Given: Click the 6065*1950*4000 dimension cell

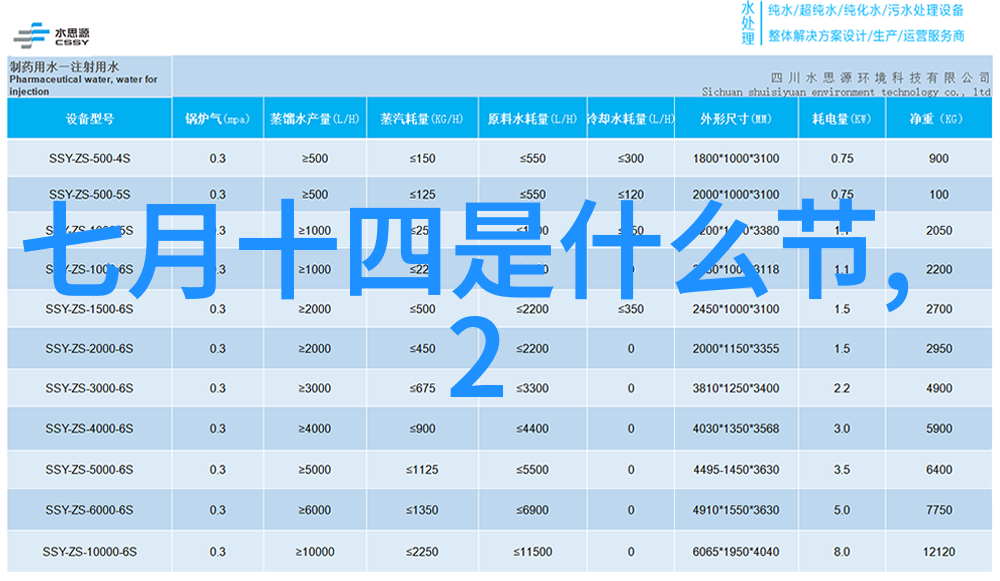Looking at the screenshot, I should (735, 552).
